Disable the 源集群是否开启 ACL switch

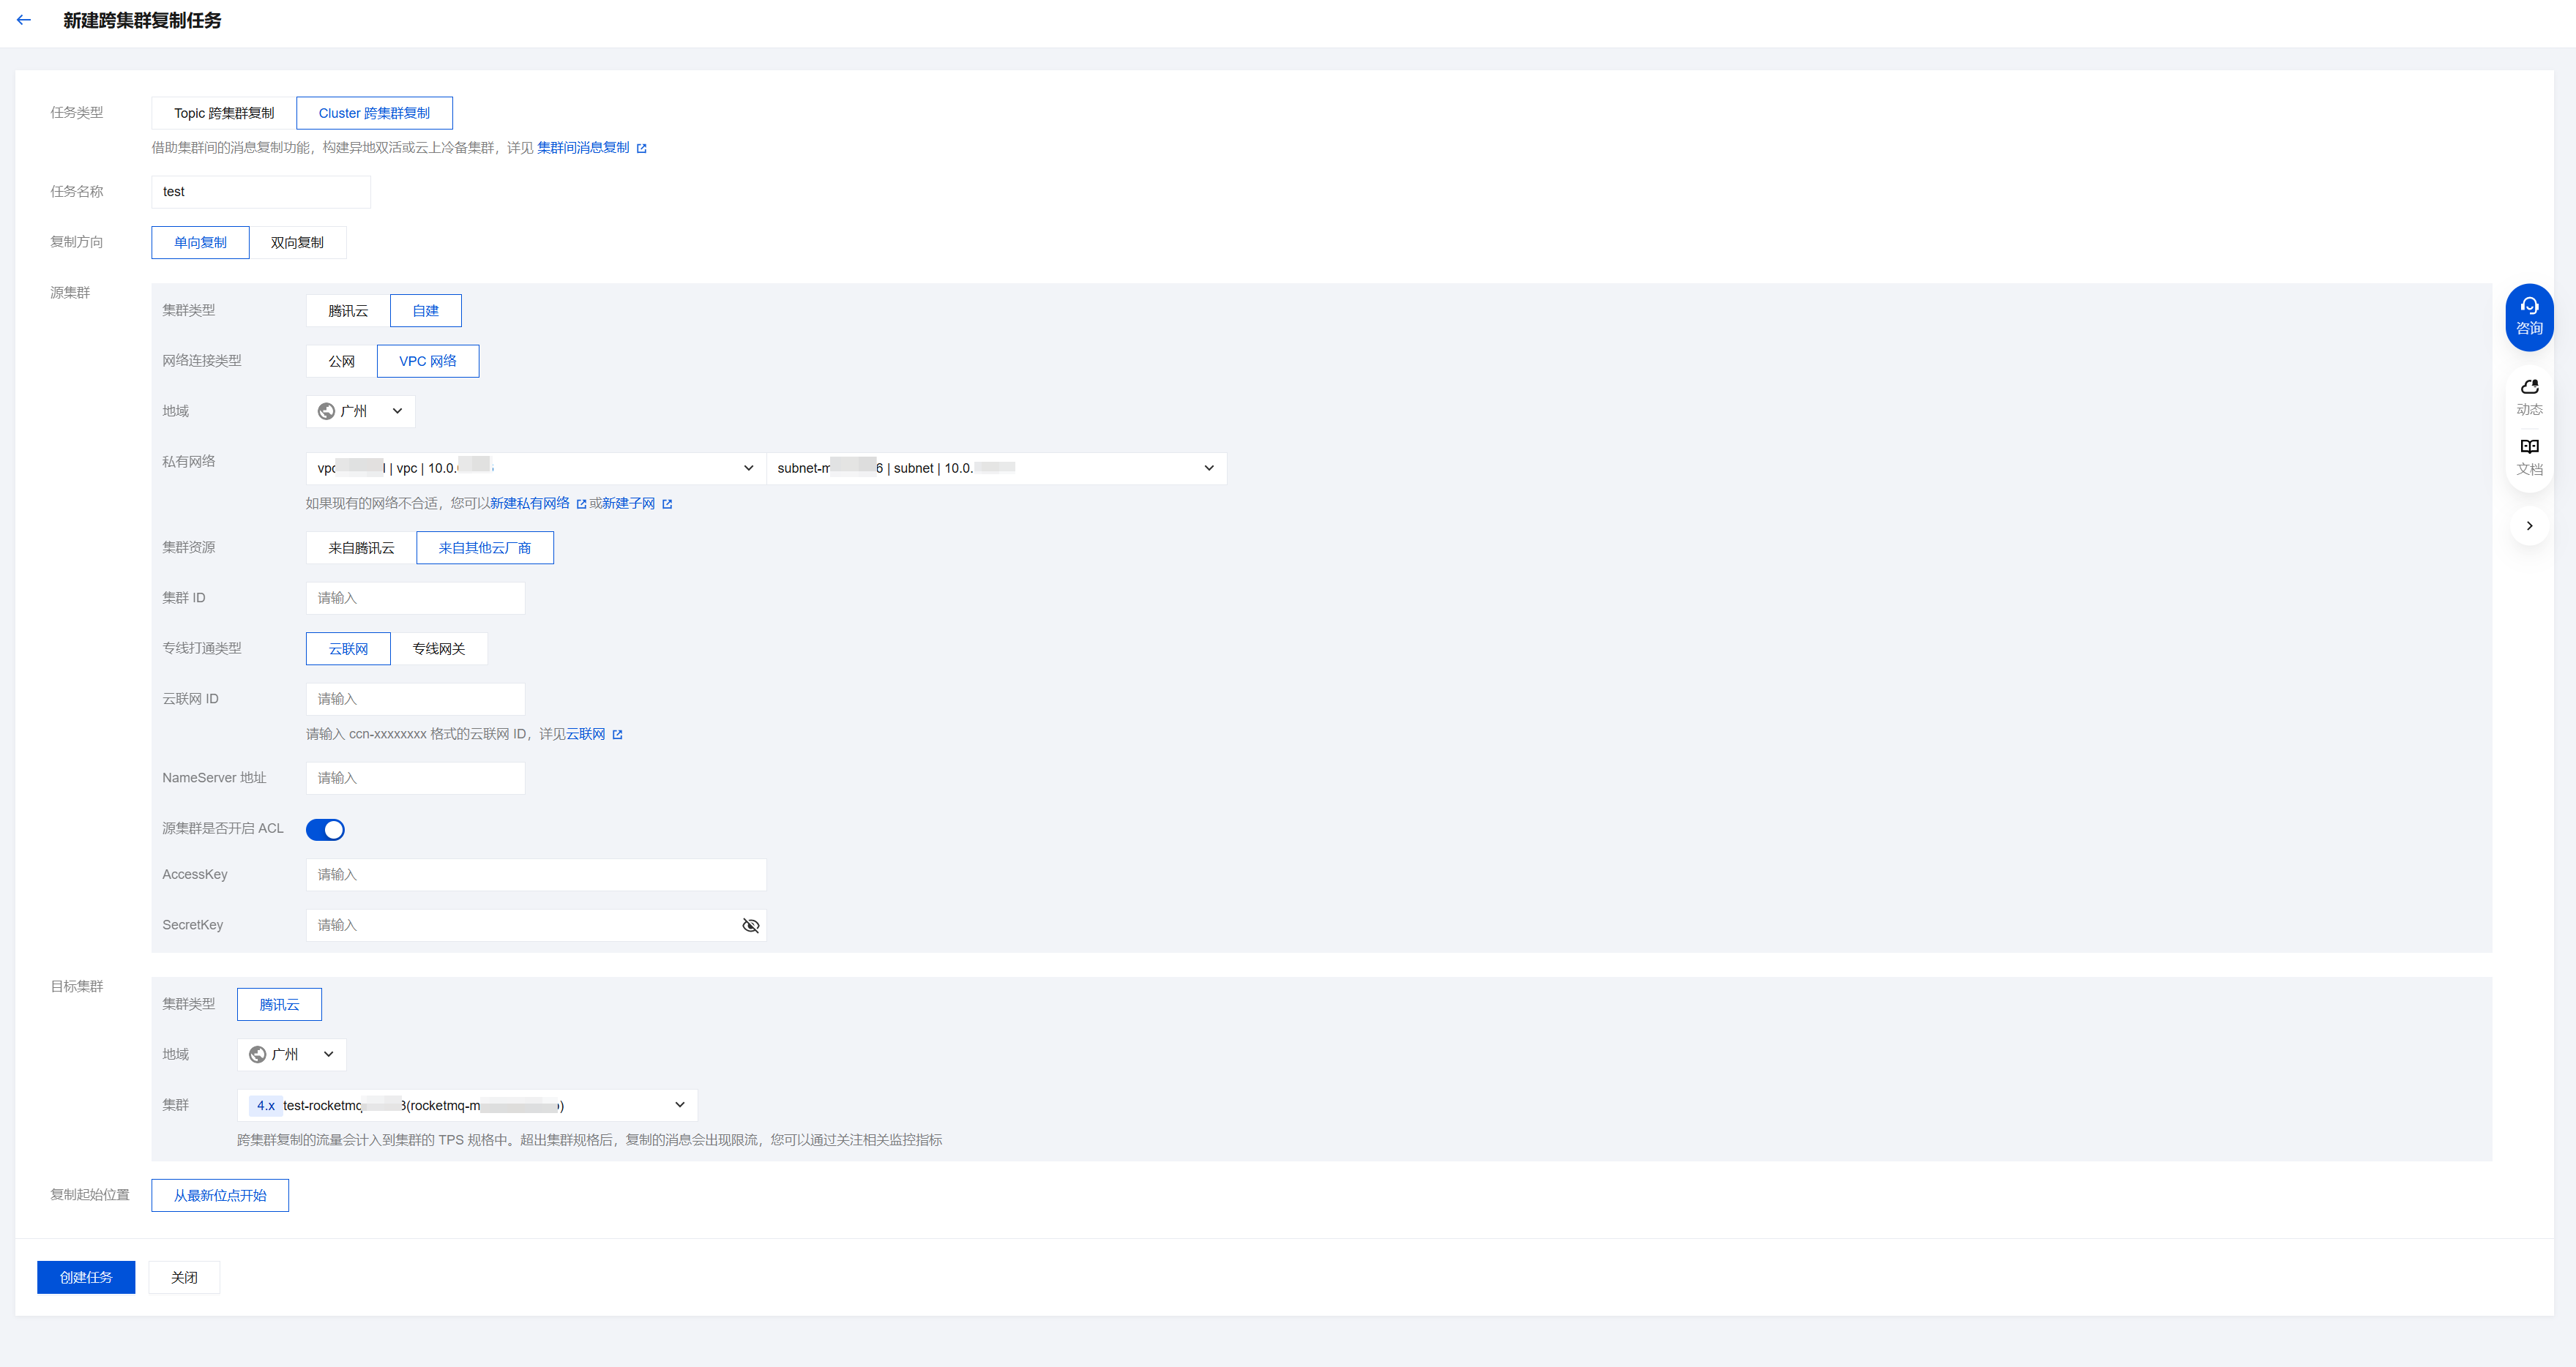click(325, 830)
